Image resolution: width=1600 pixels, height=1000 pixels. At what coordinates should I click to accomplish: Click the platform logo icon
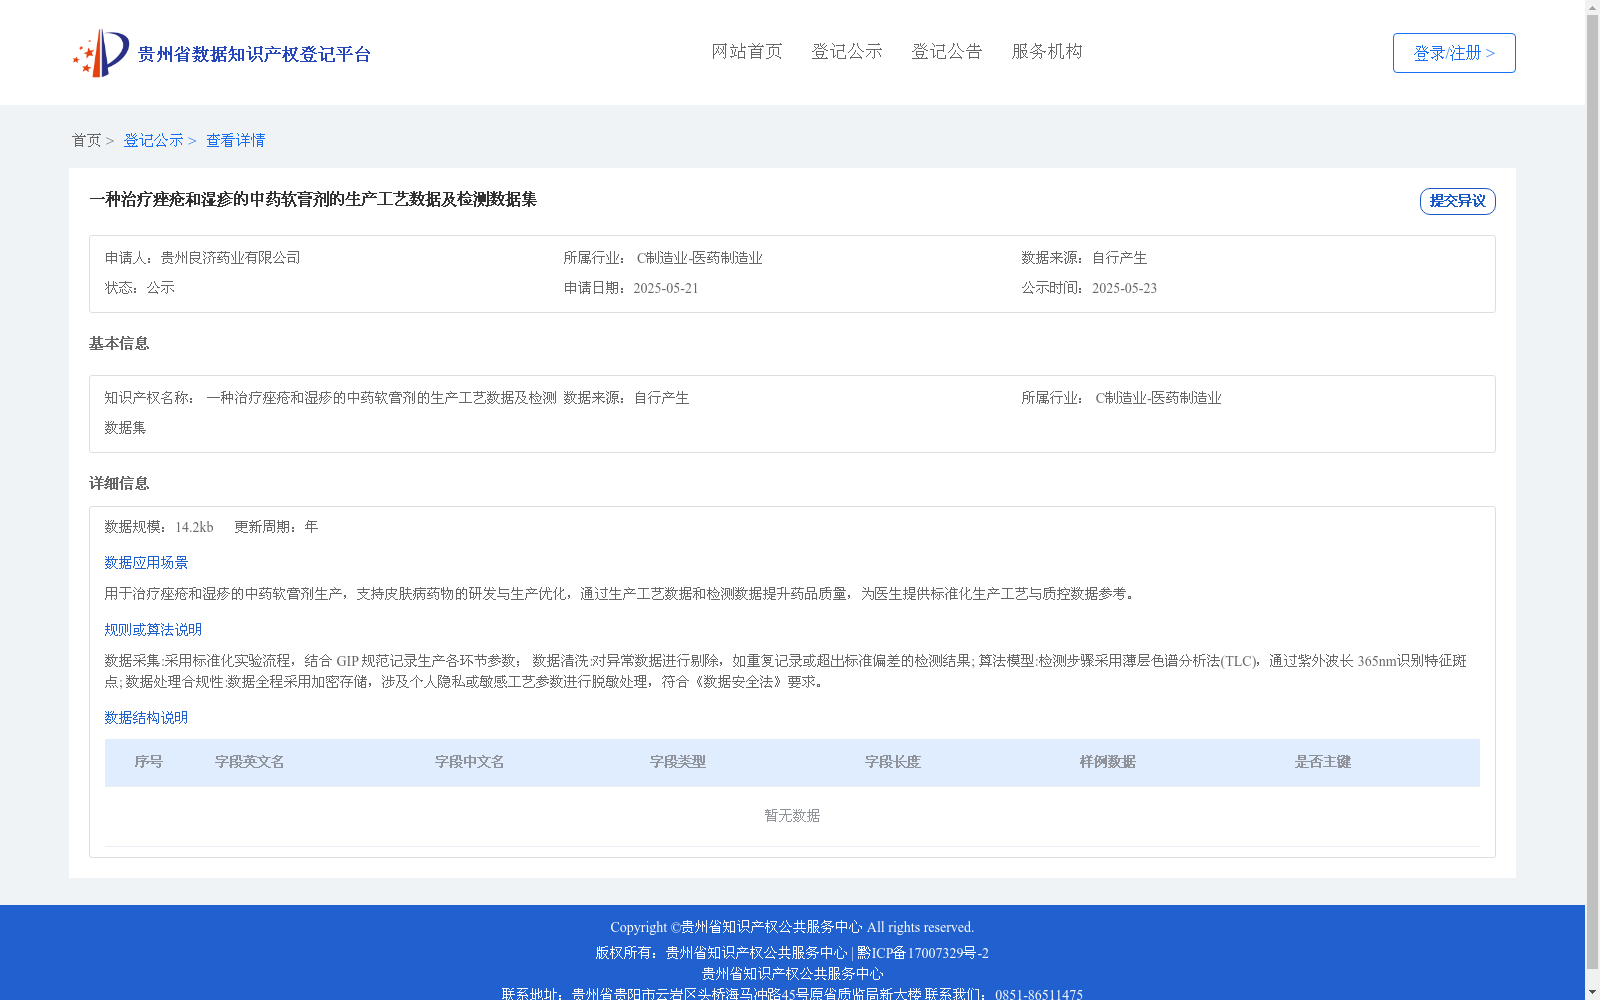pos(101,53)
